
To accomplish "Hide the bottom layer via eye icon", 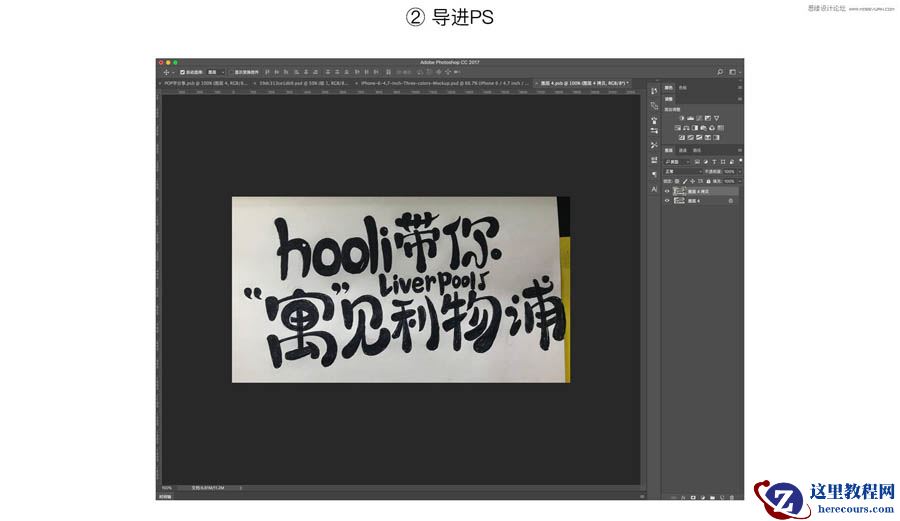I will click(x=667, y=201).
